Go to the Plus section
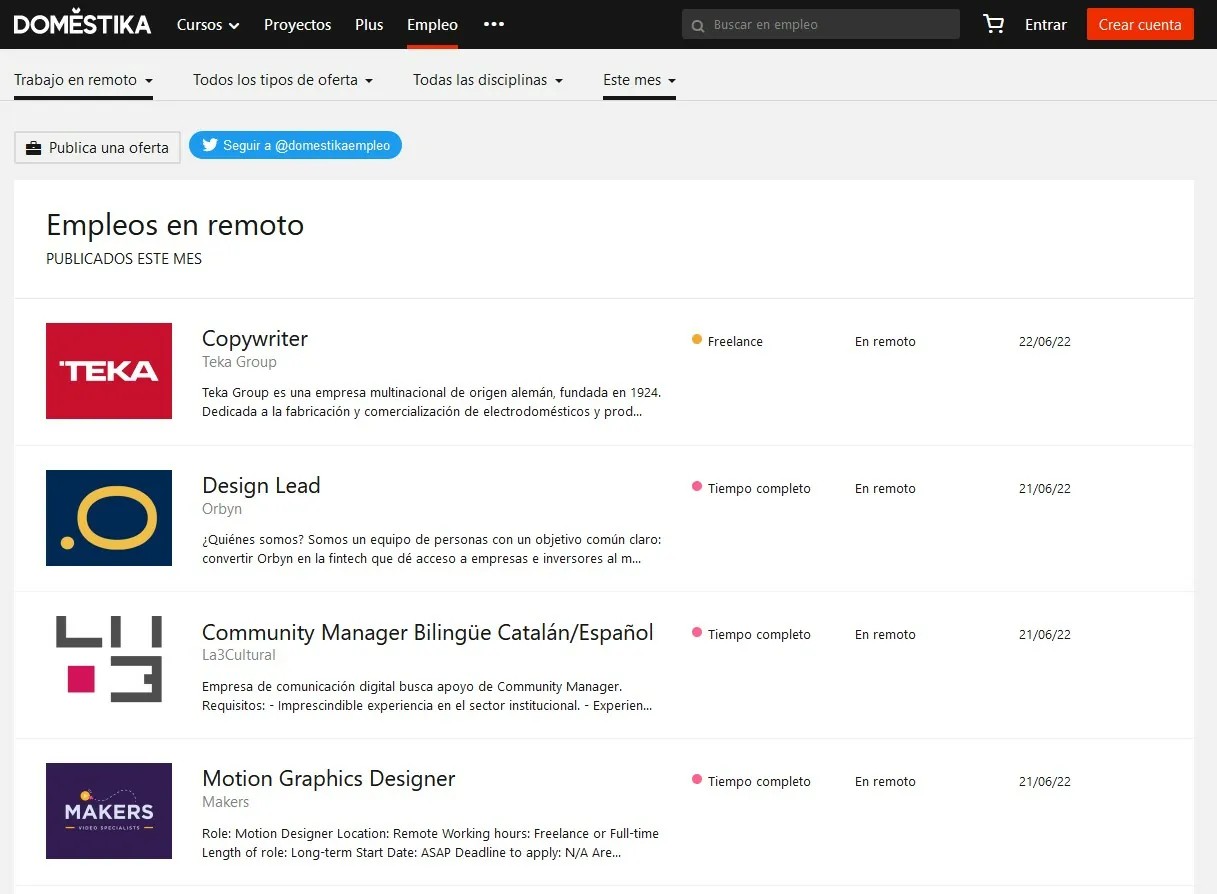 pyautogui.click(x=369, y=25)
